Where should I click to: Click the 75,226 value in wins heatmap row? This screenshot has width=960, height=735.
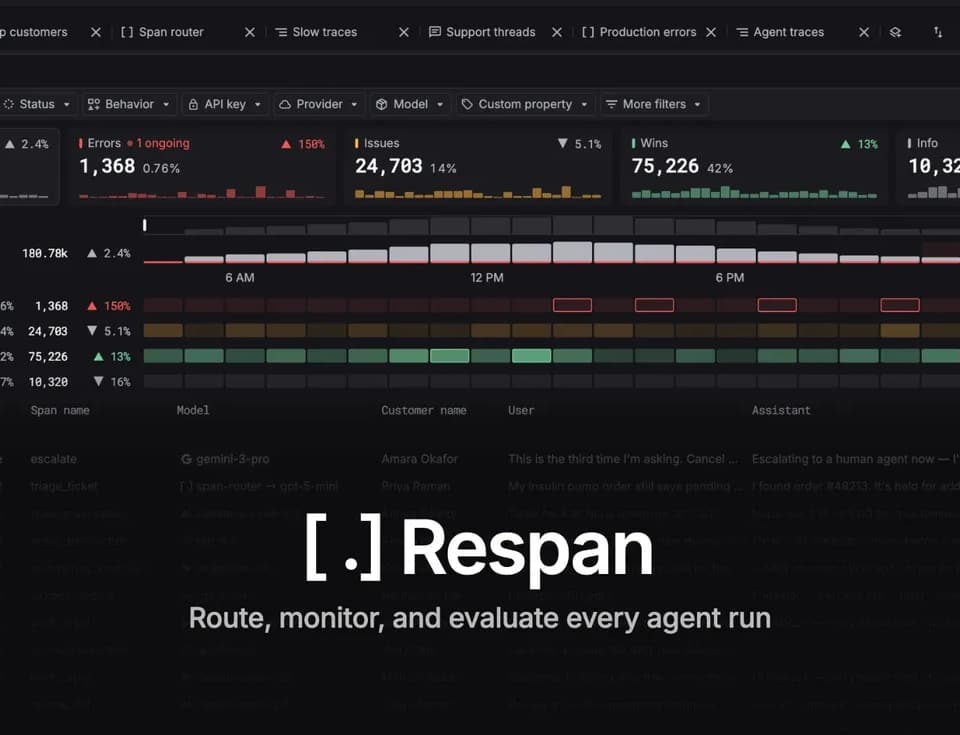(x=48, y=356)
